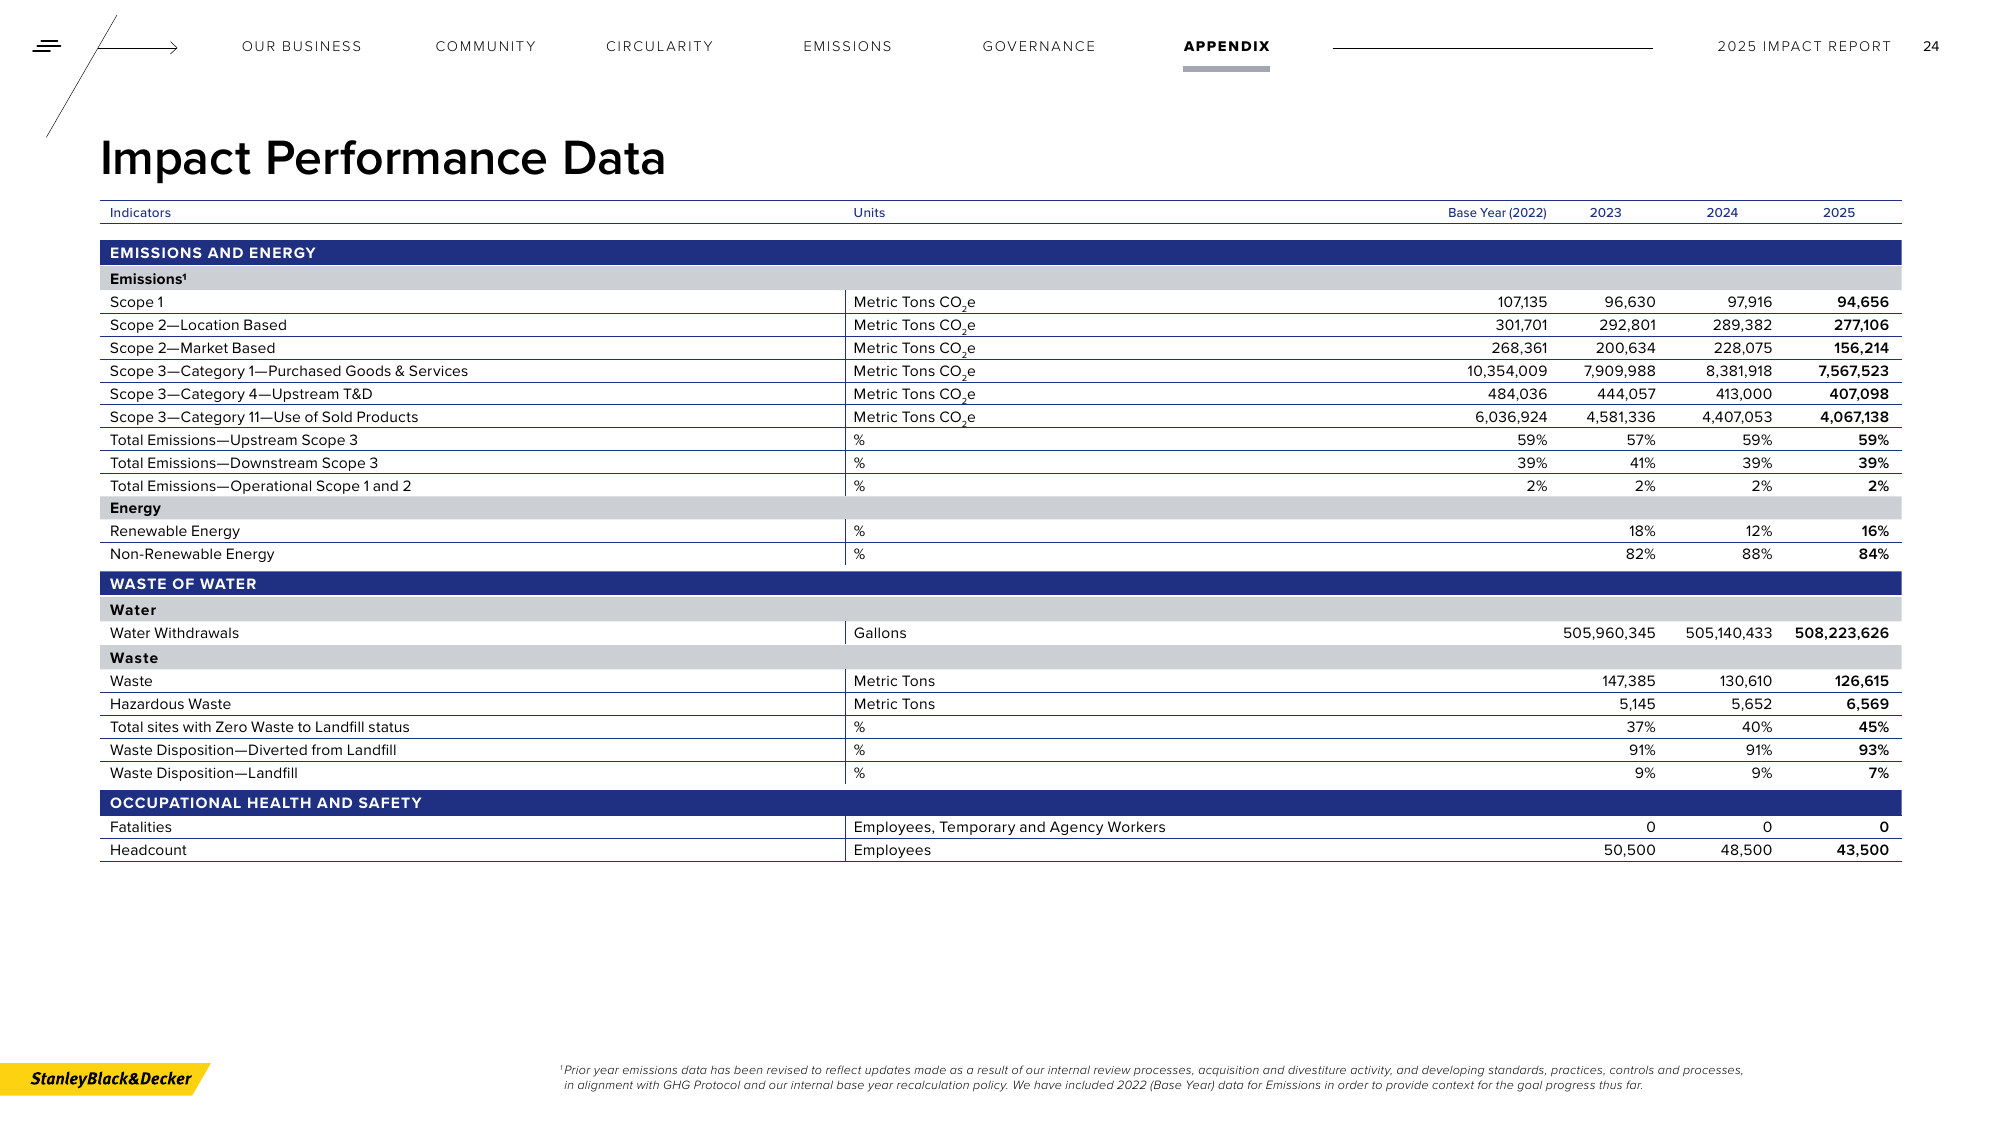The image size is (2000, 1125).
Task: Click the 94,656 value for Scope 1
Action: coord(1862,302)
